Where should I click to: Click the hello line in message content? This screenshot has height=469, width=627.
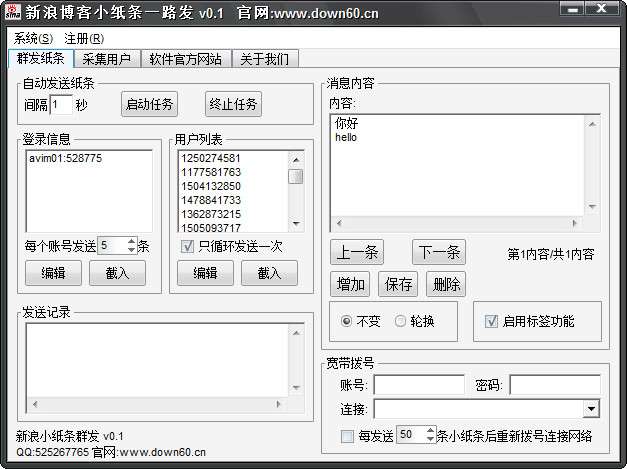[x=346, y=137]
